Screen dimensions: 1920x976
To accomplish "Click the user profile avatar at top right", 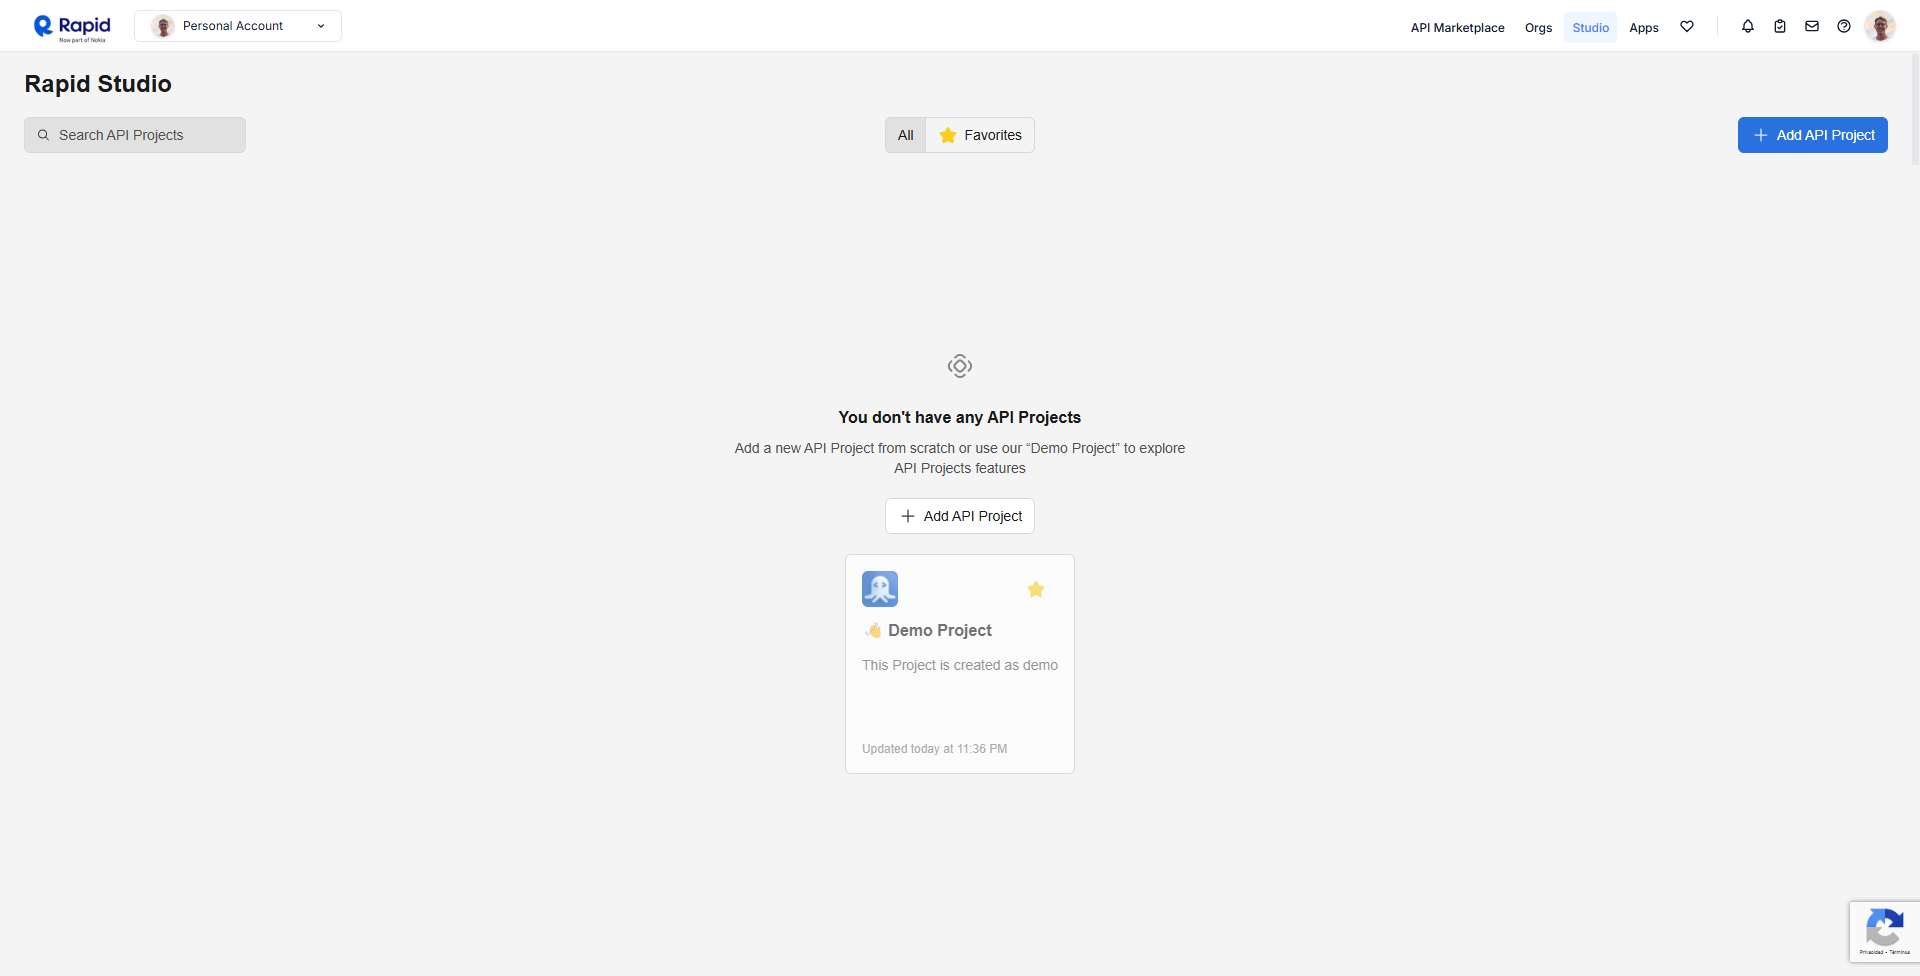I will [x=1880, y=27].
